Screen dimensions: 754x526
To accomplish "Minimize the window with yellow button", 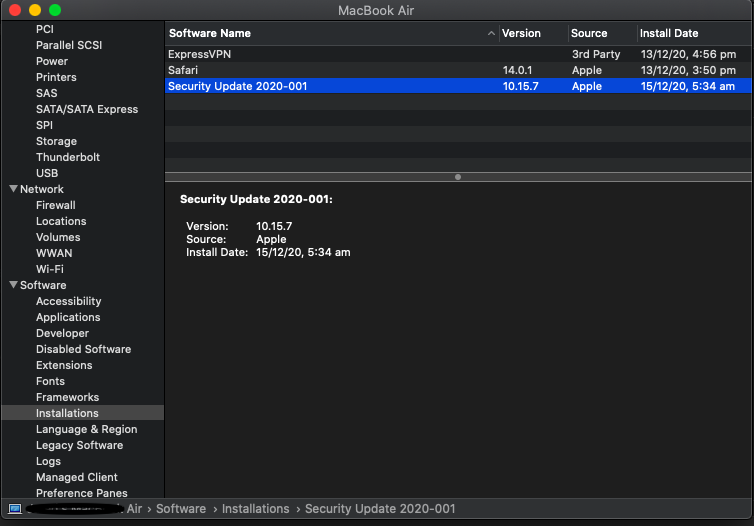I will coord(35,10).
